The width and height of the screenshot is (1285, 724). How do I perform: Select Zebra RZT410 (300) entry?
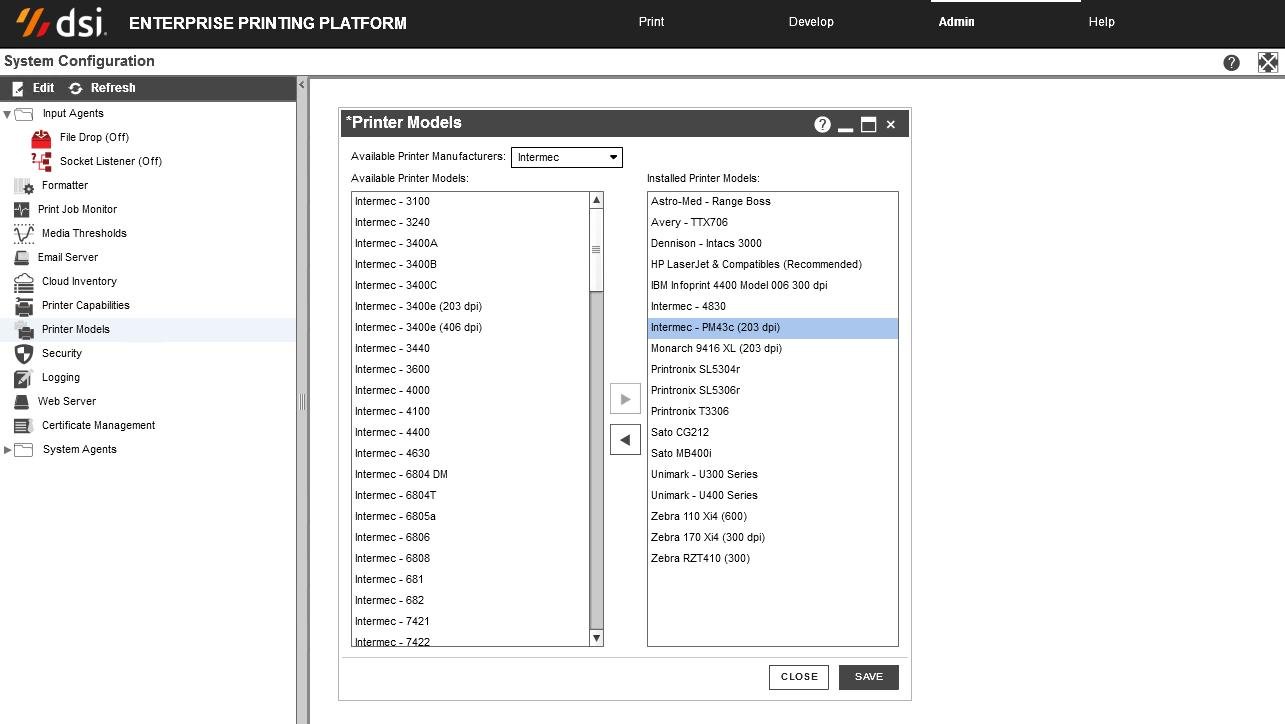click(772, 558)
